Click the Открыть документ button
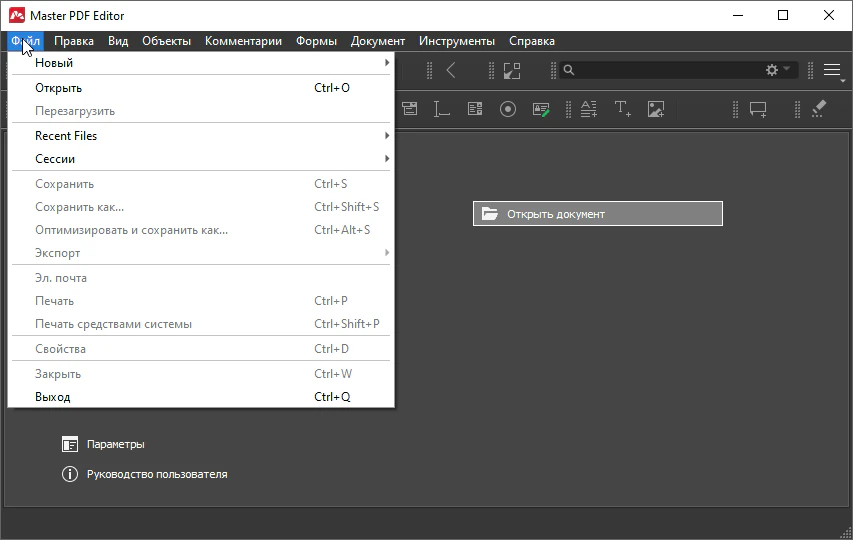853x540 pixels. pyautogui.click(x=597, y=213)
